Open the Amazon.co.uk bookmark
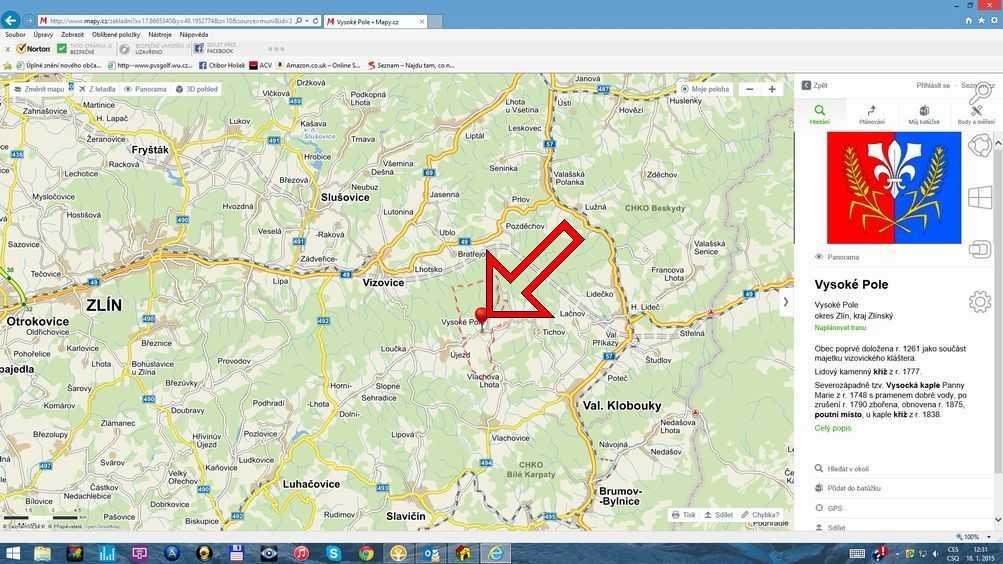Viewport: 1003px width, 564px height. tap(318, 65)
